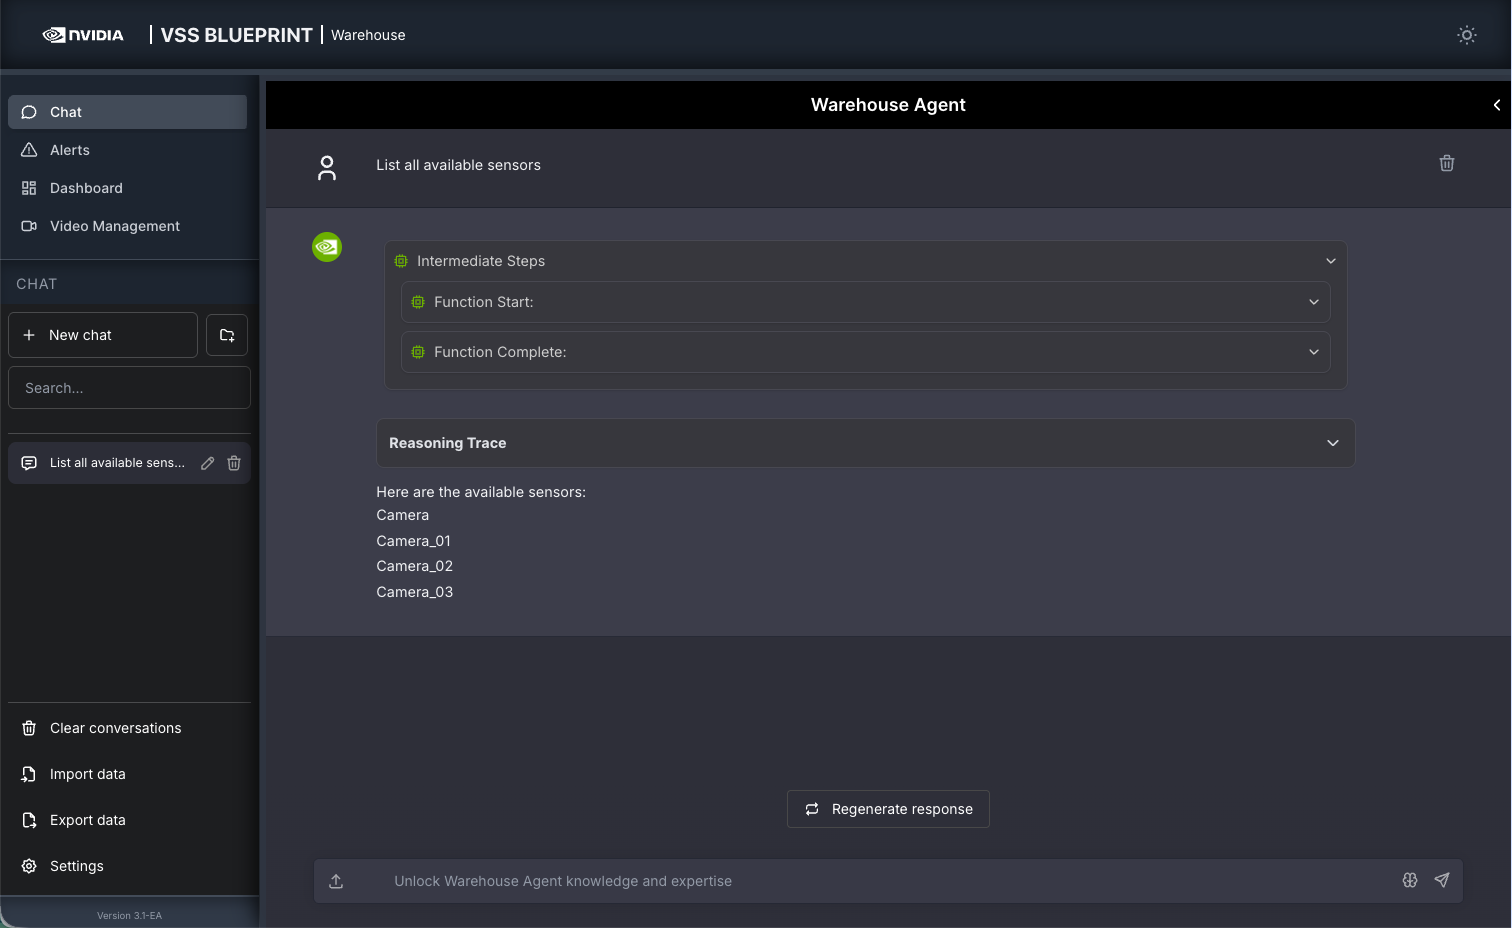Delete the 'List all available sens...' conversation
This screenshot has width=1512, height=928.
click(234, 463)
